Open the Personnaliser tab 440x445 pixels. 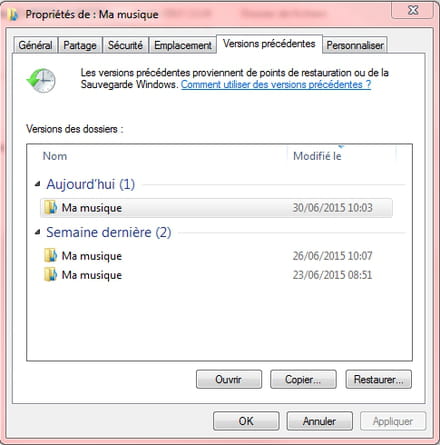click(x=355, y=45)
